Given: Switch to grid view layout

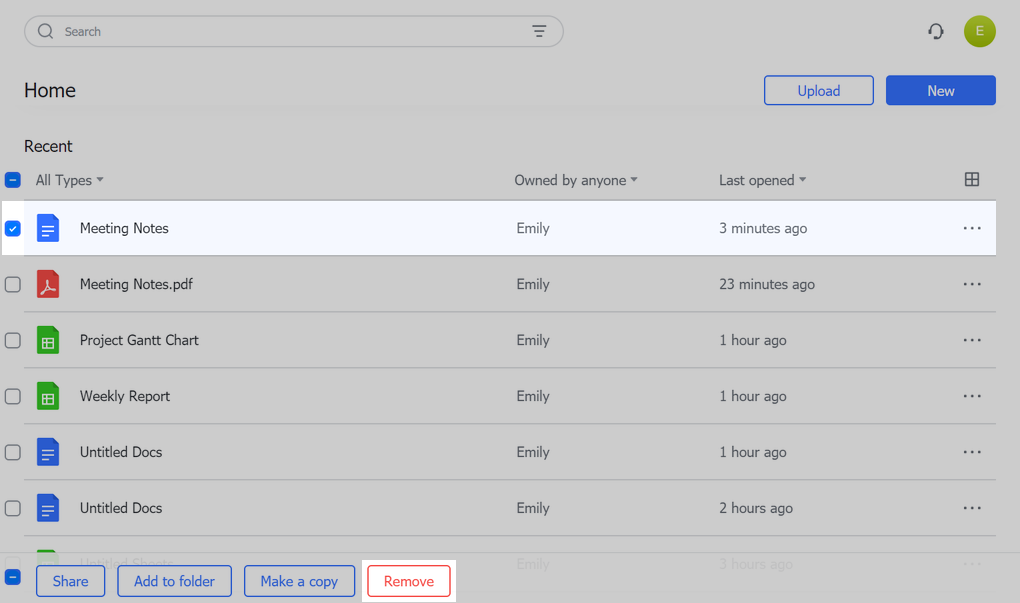Looking at the screenshot, I should tap(971, 180).
